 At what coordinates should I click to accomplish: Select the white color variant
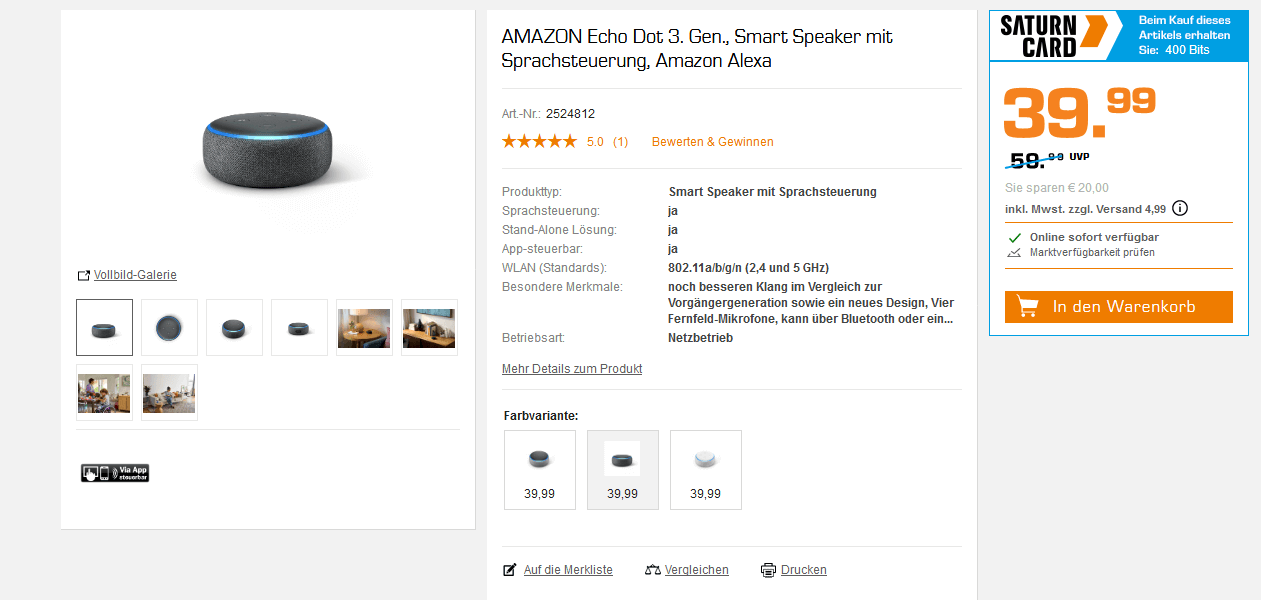point(706,470)
